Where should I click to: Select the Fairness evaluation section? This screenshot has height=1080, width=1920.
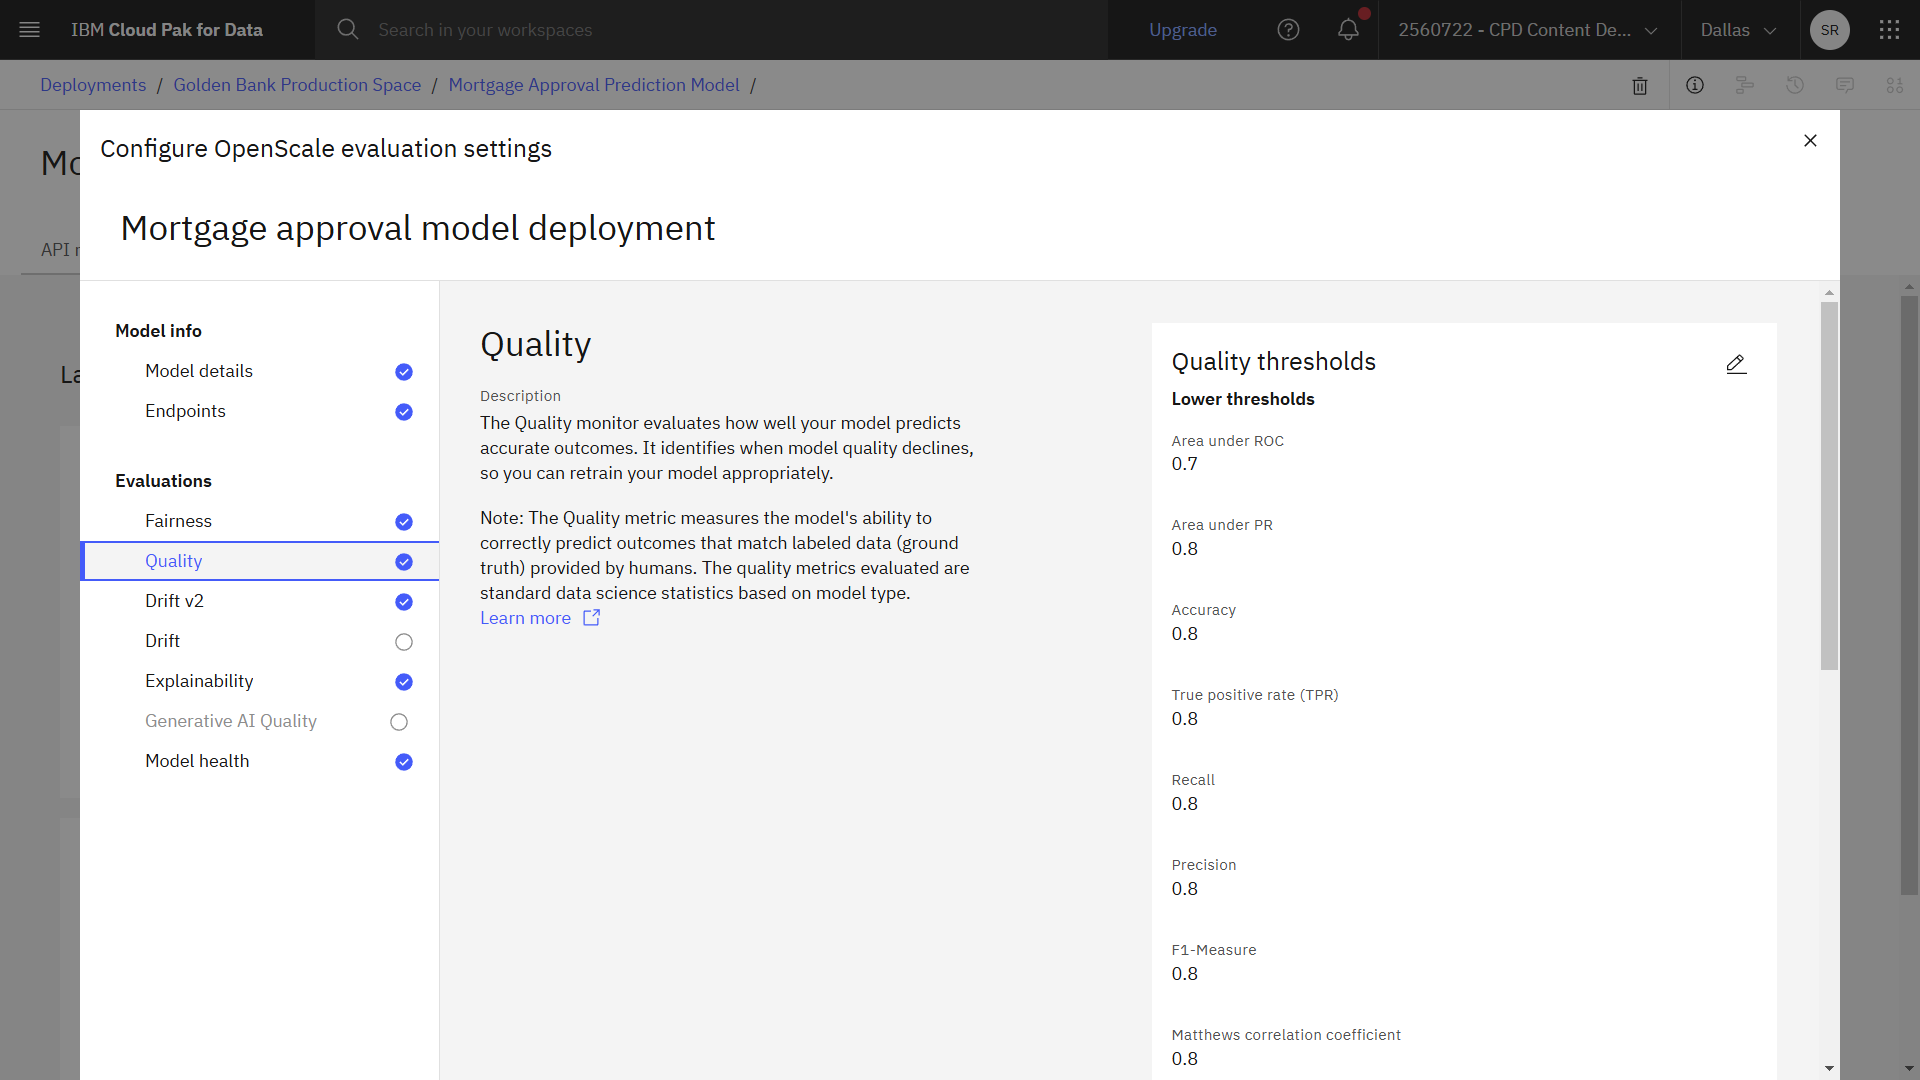coord(179,521)
